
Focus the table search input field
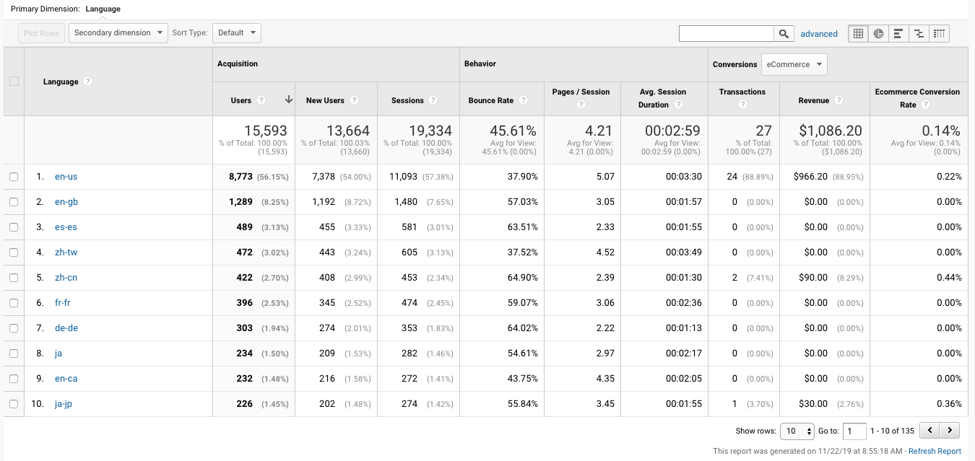click(x=726, y=34)
